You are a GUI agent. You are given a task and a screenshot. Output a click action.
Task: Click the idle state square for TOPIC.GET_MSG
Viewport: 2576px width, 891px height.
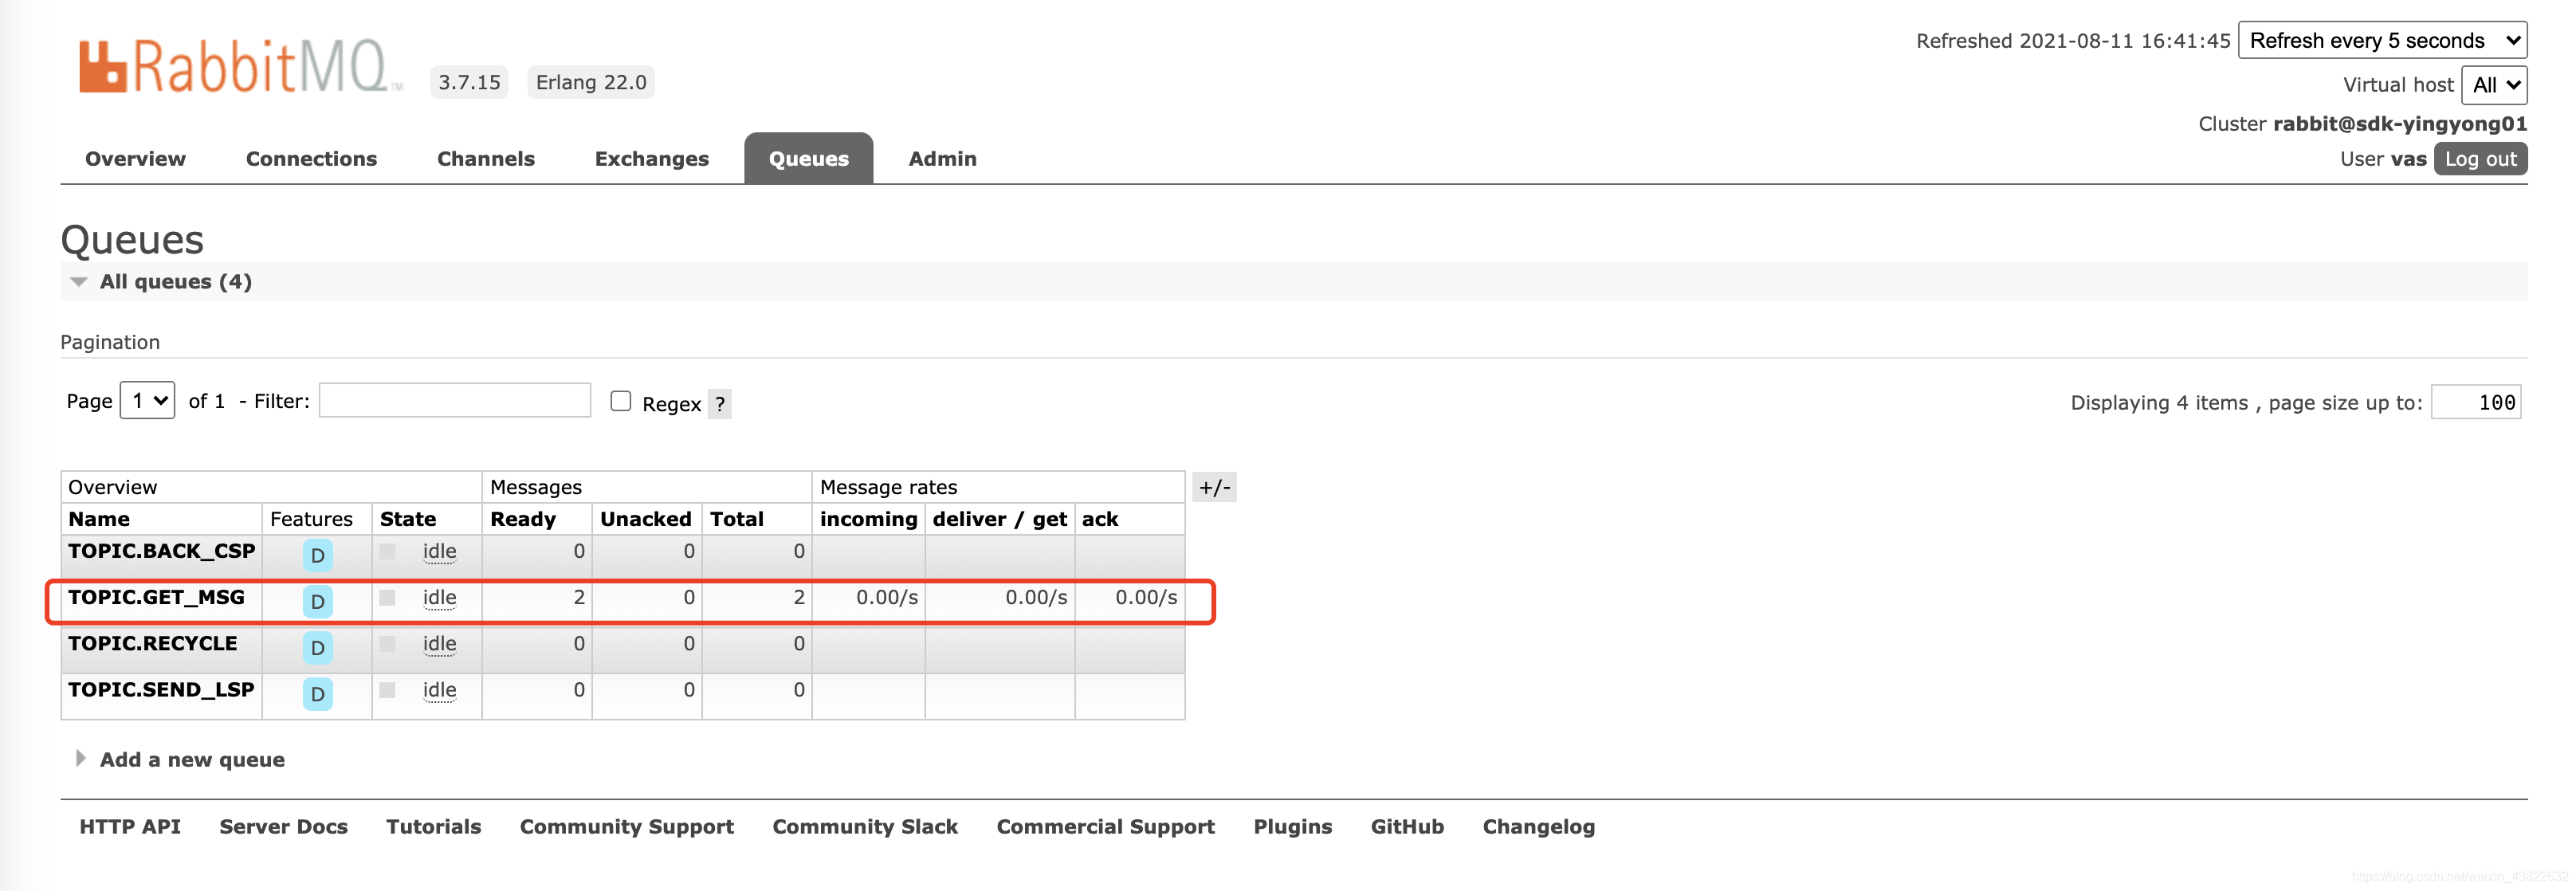click(x=388, y=598)
